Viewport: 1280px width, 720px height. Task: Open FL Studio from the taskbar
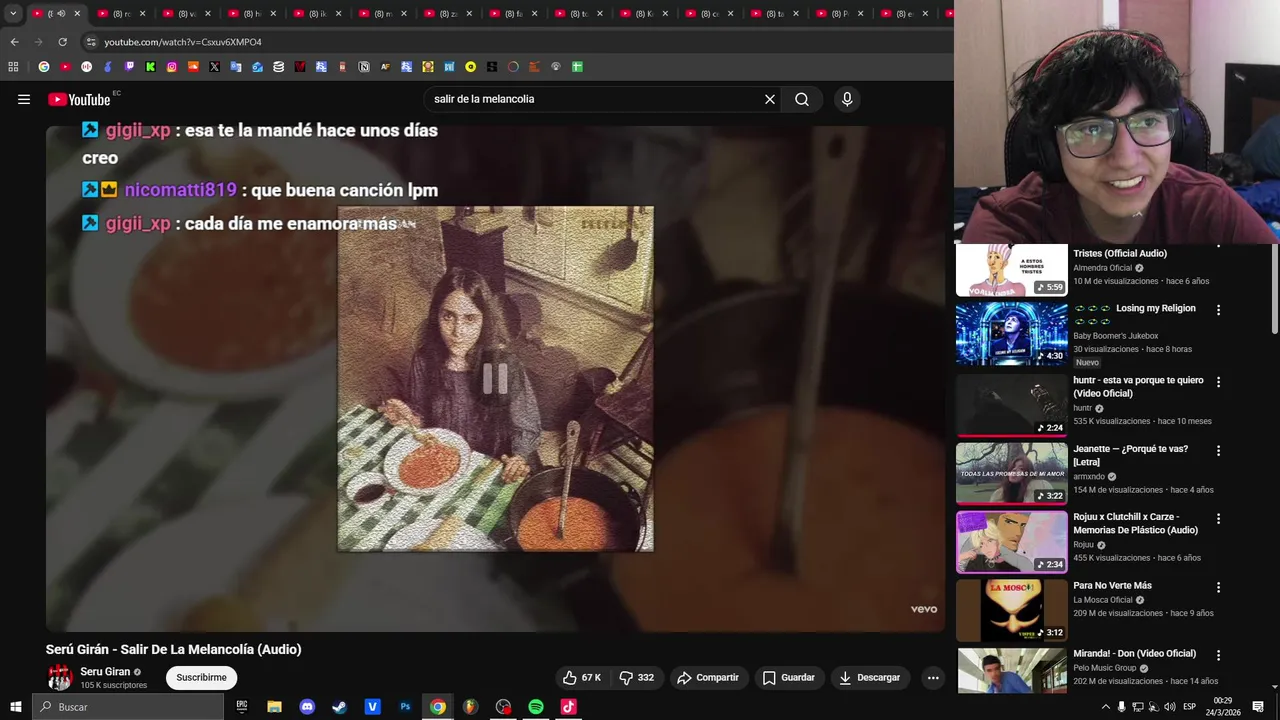[x=470, y=707]
